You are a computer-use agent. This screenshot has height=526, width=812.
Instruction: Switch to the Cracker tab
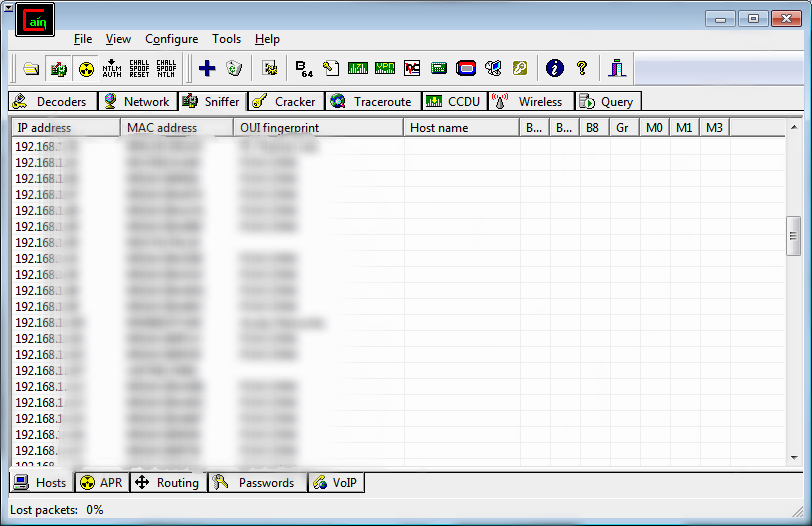[x=285, y=101]
